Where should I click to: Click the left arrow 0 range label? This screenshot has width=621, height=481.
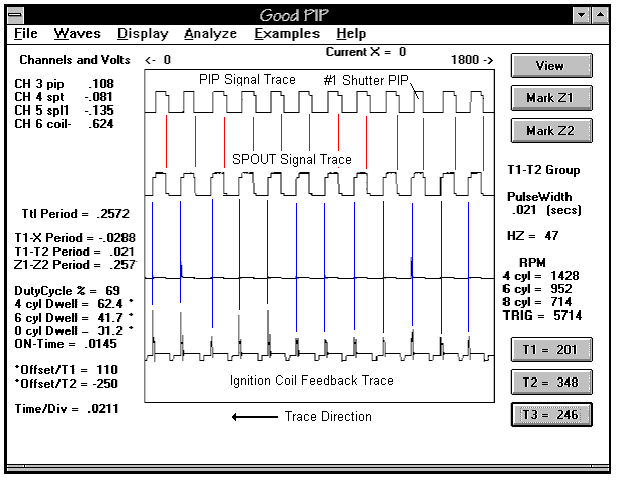coord(158,60)
